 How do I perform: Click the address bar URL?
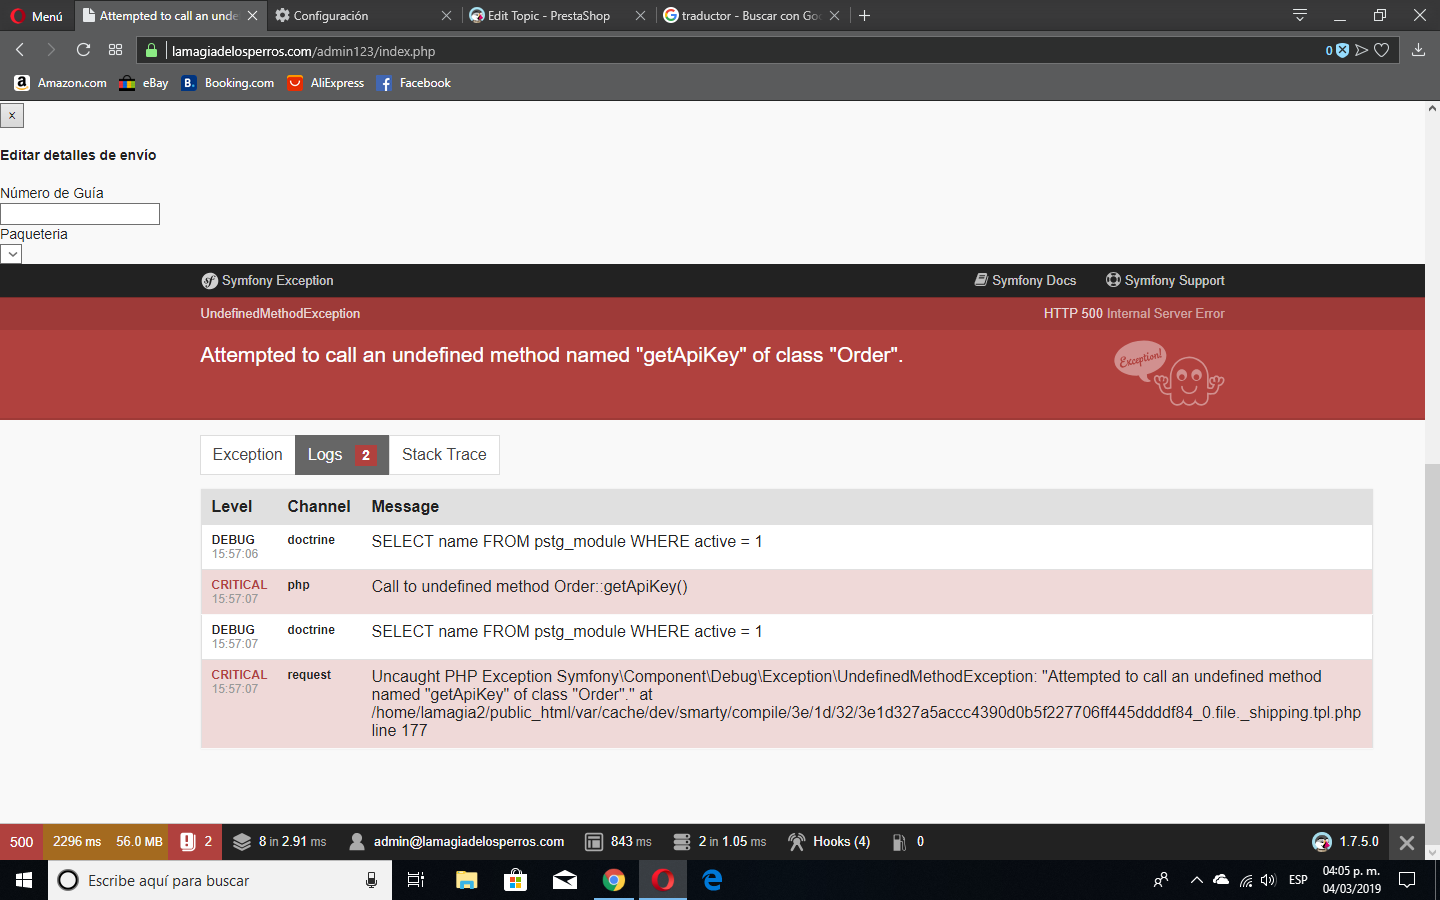(x=303, y=51)
